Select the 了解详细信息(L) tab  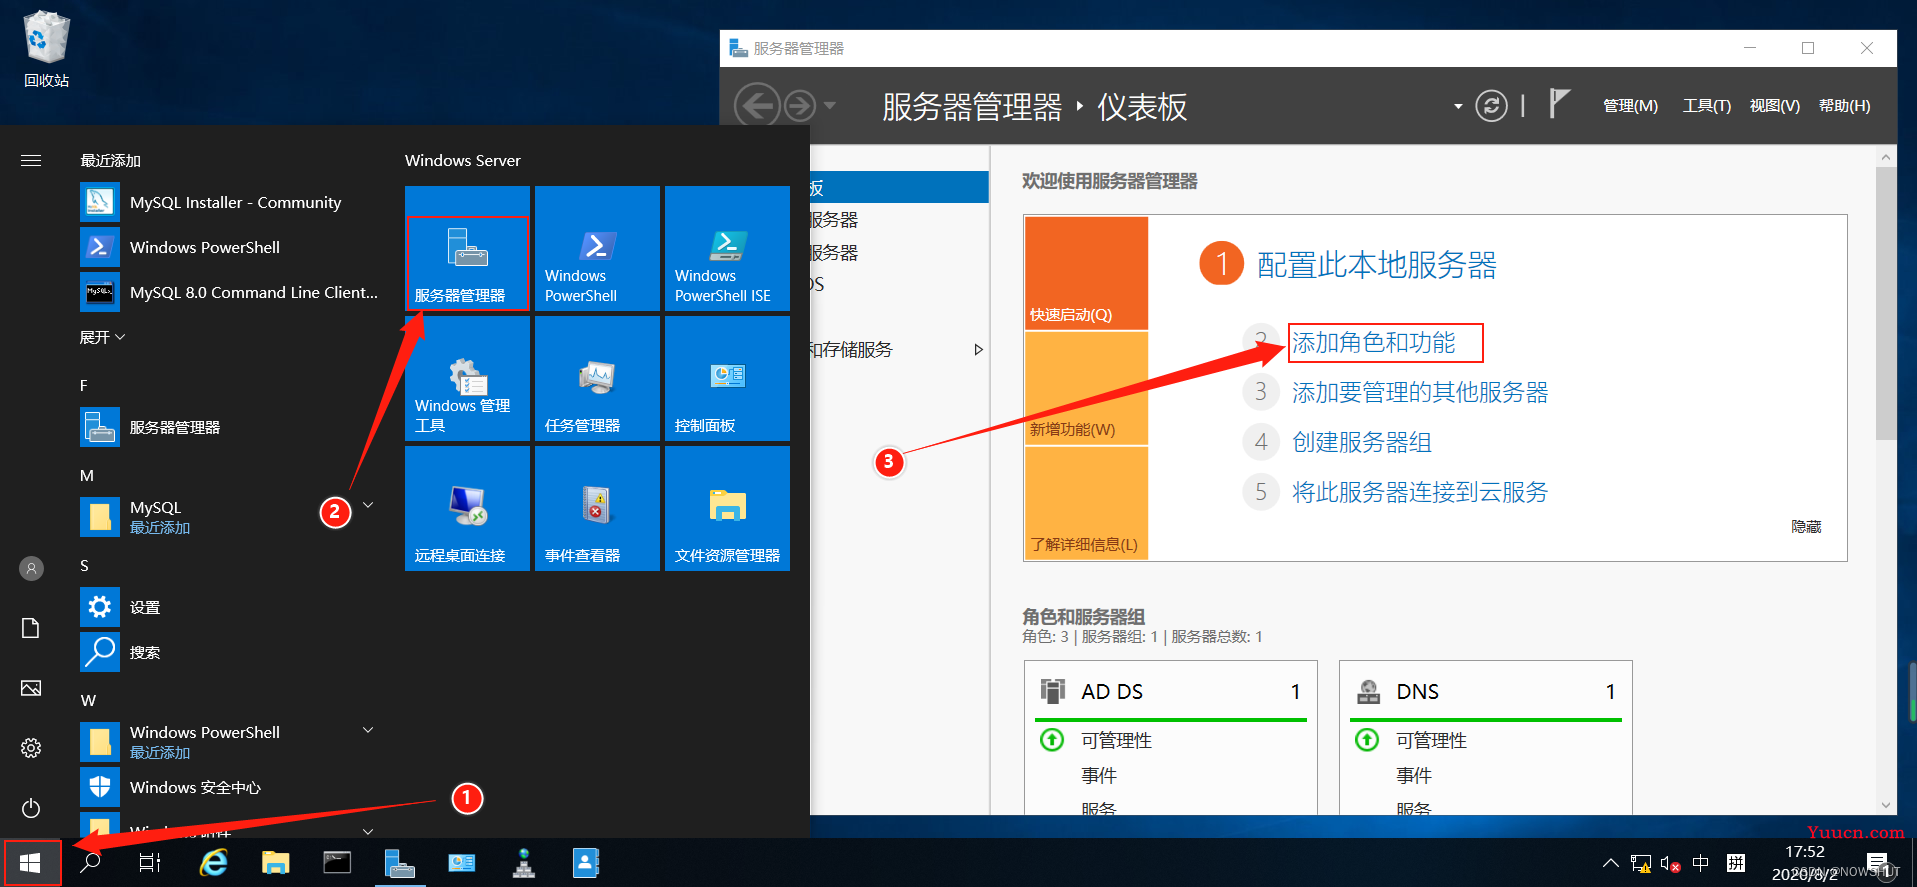tap(1086, 503)
